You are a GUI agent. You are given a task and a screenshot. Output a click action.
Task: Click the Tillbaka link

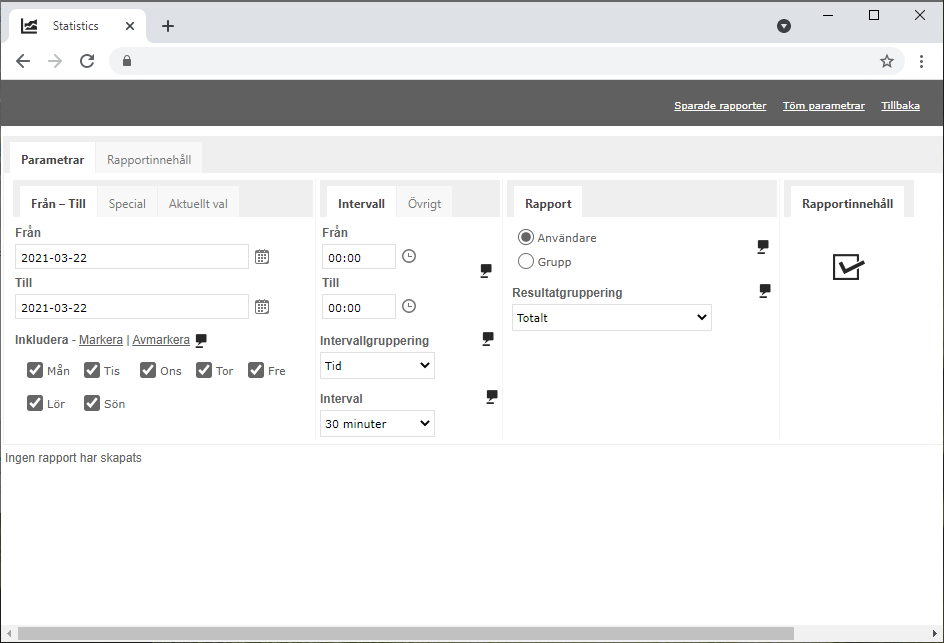pyautogui.click(x=901, y=105)
